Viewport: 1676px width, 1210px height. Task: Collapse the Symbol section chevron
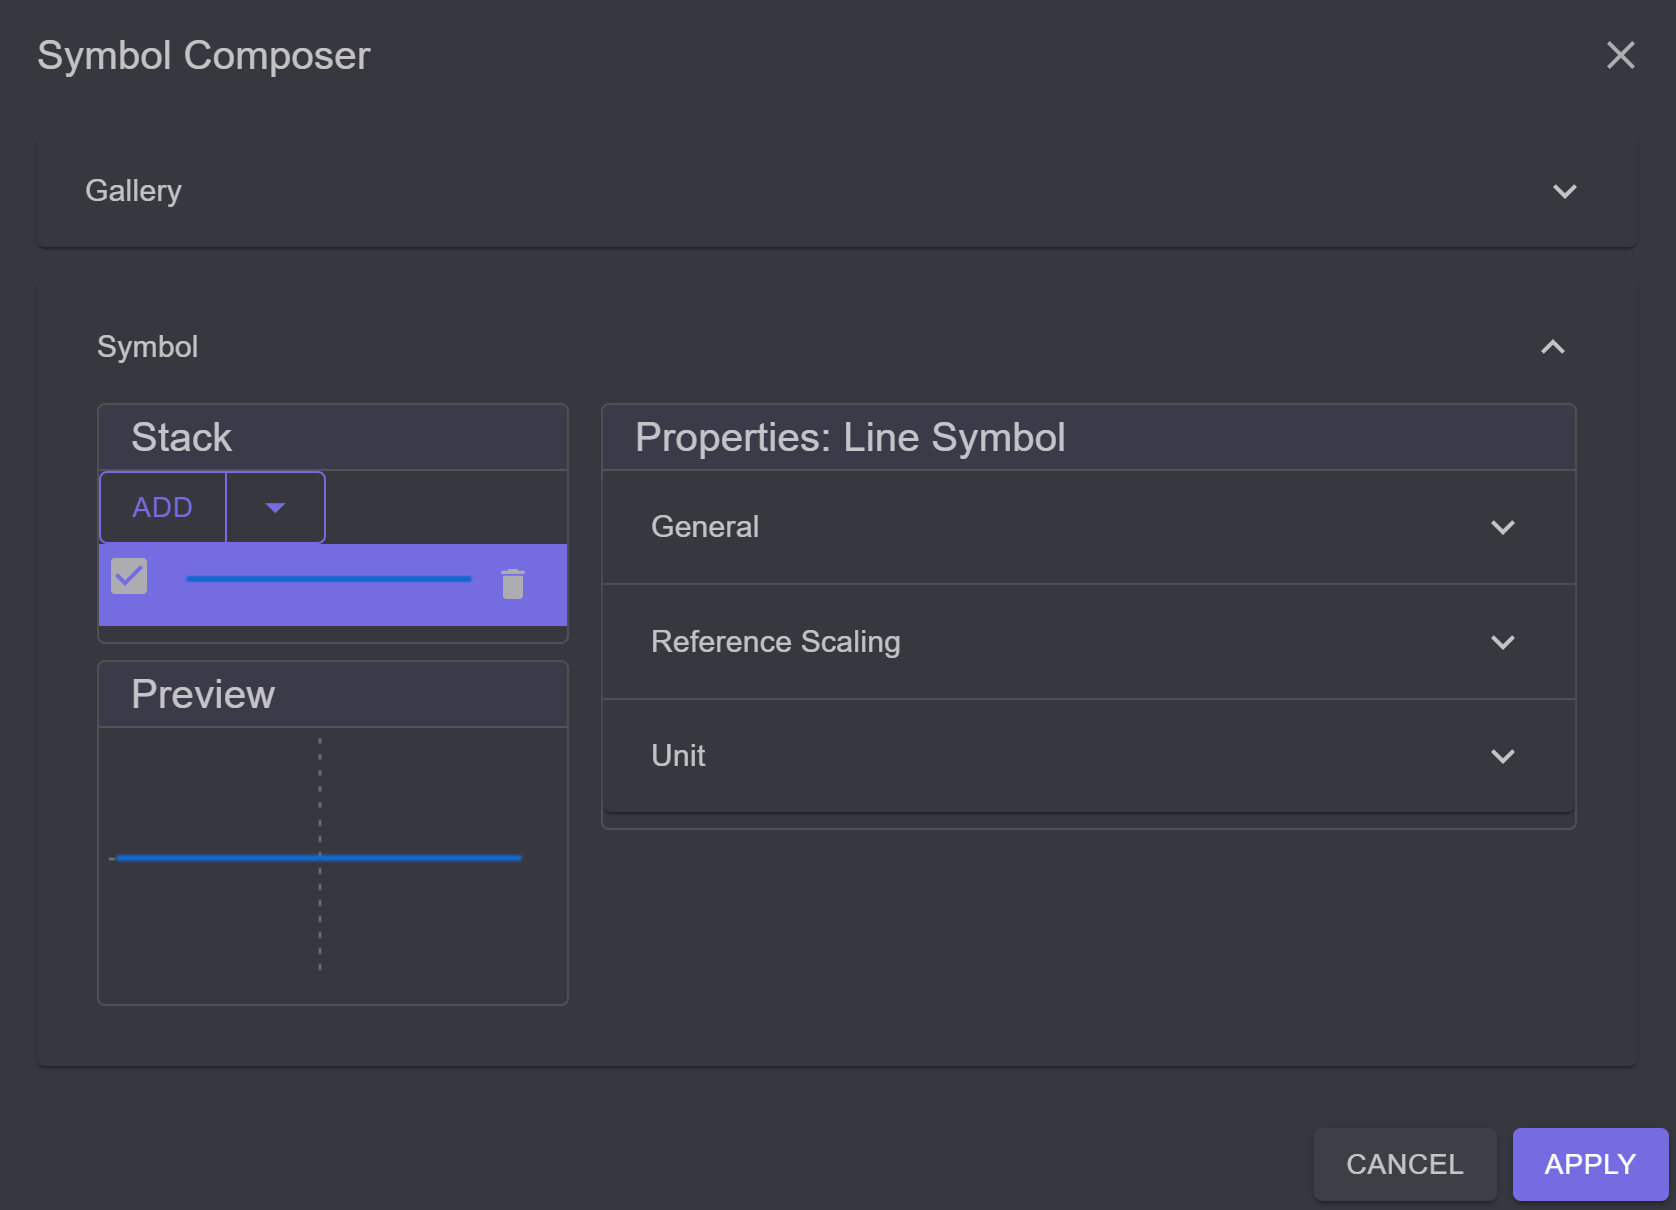point(1552,347)
